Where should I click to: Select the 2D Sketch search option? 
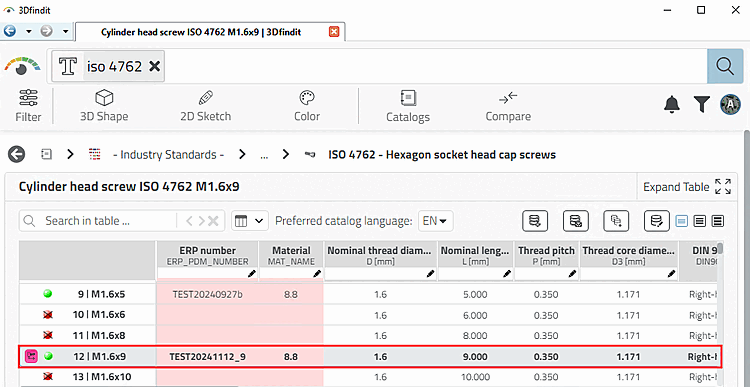[x=205, y=106]
